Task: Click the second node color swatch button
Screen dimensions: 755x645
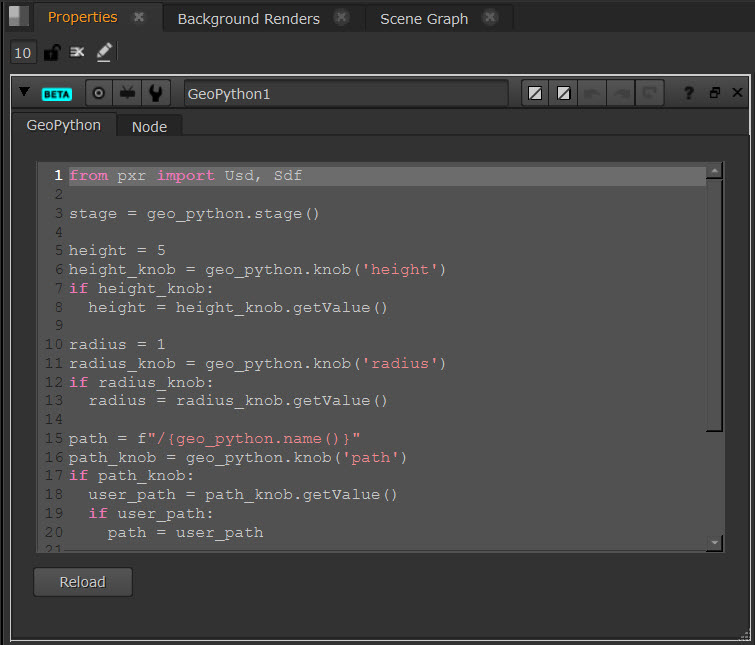Action: coord(564,93)
